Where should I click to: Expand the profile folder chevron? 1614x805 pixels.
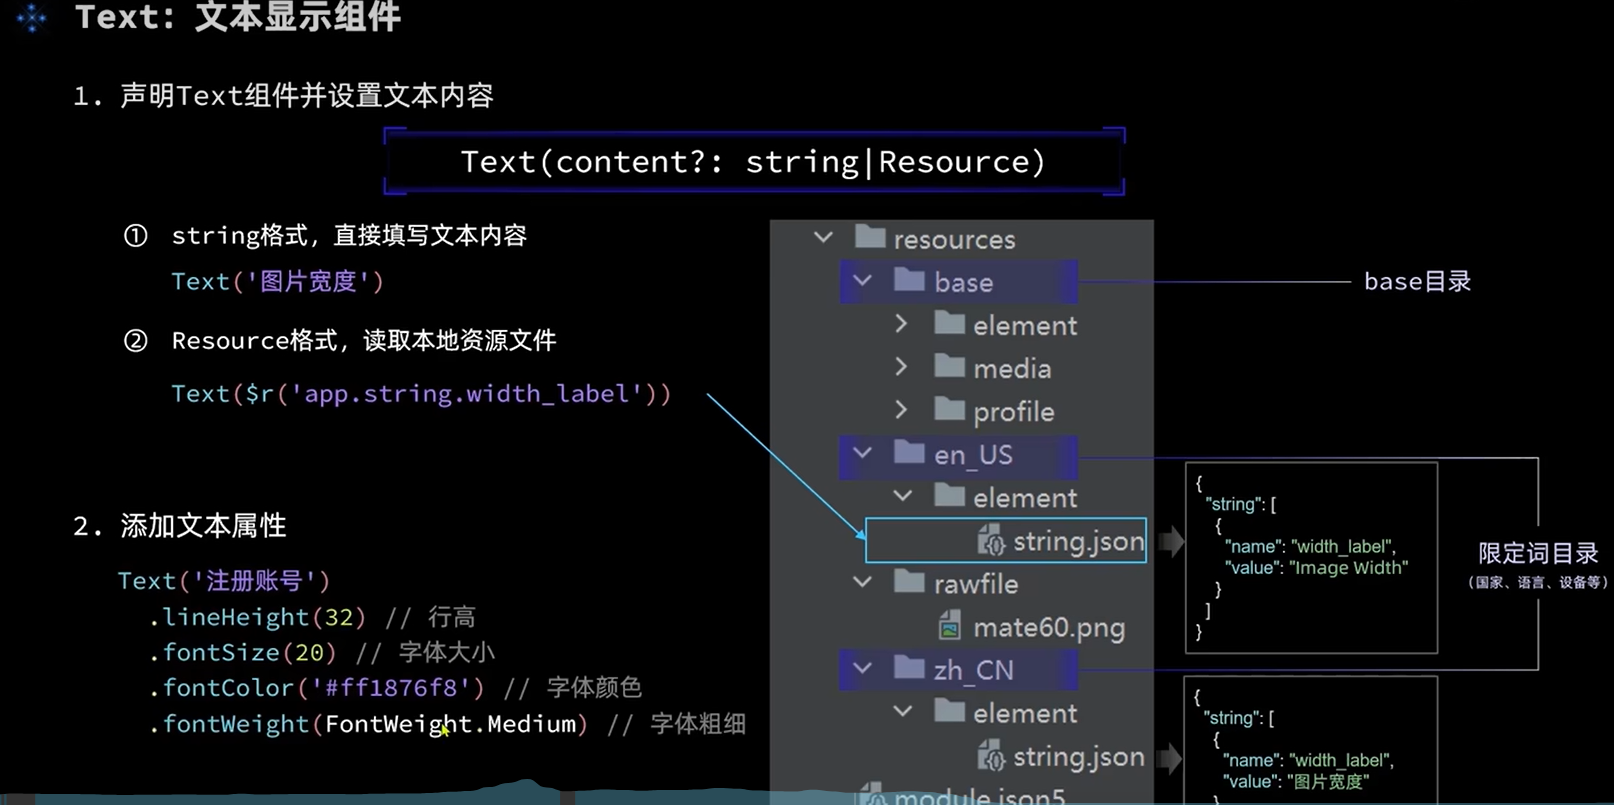click(901, 410)
